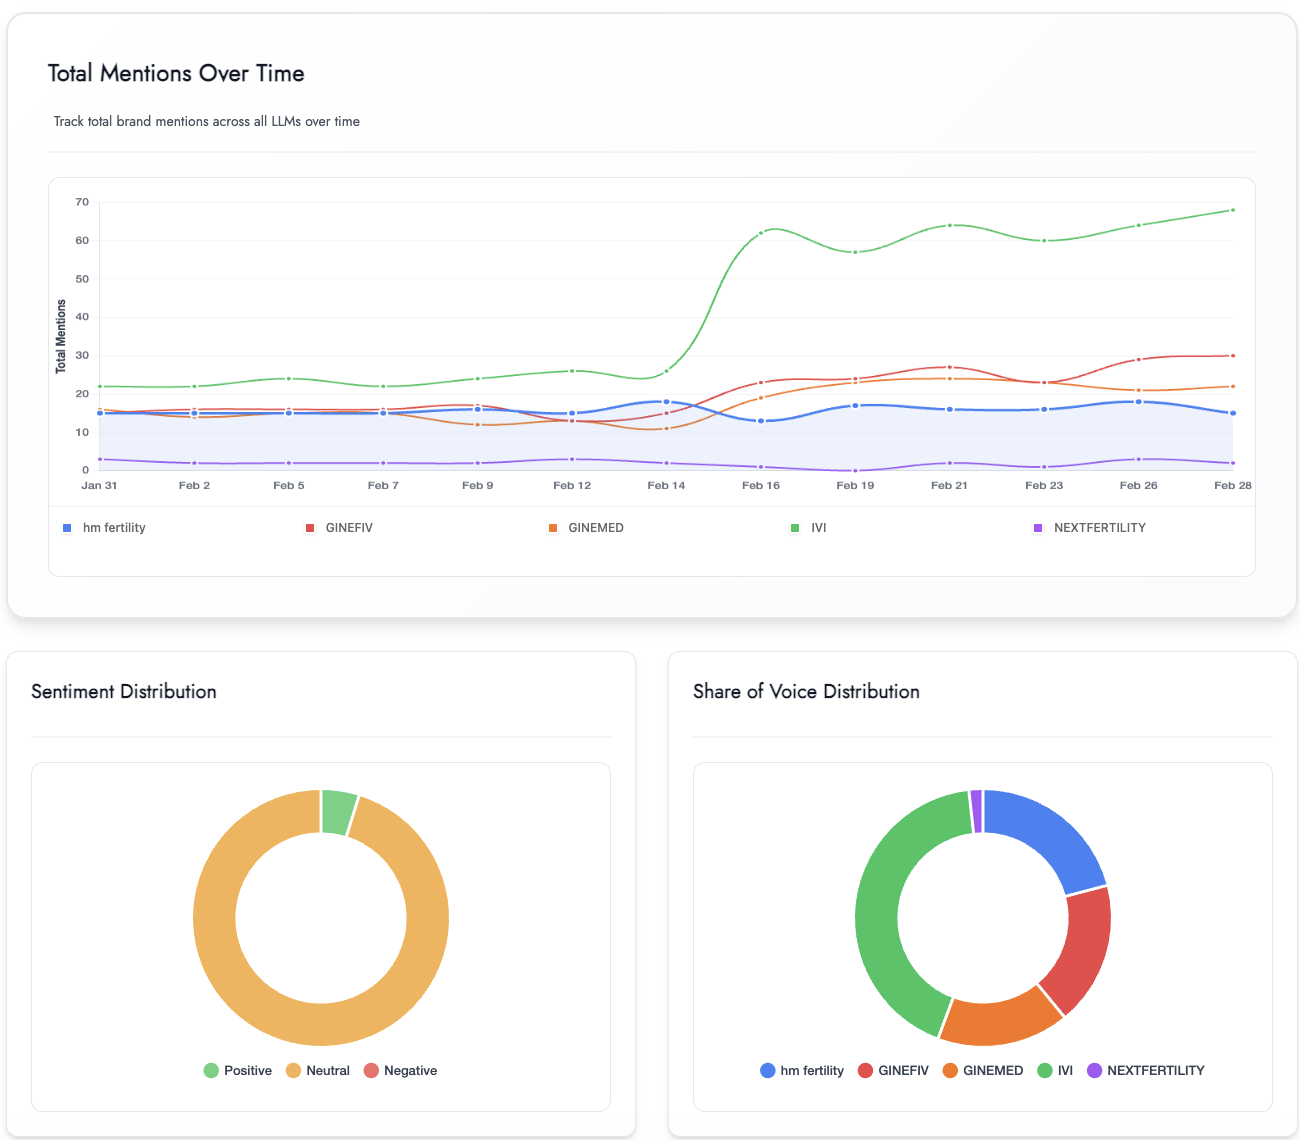Click the Total Mentions y-axis title
This screenshot has width=1300, height=1140.
(61, 337)
